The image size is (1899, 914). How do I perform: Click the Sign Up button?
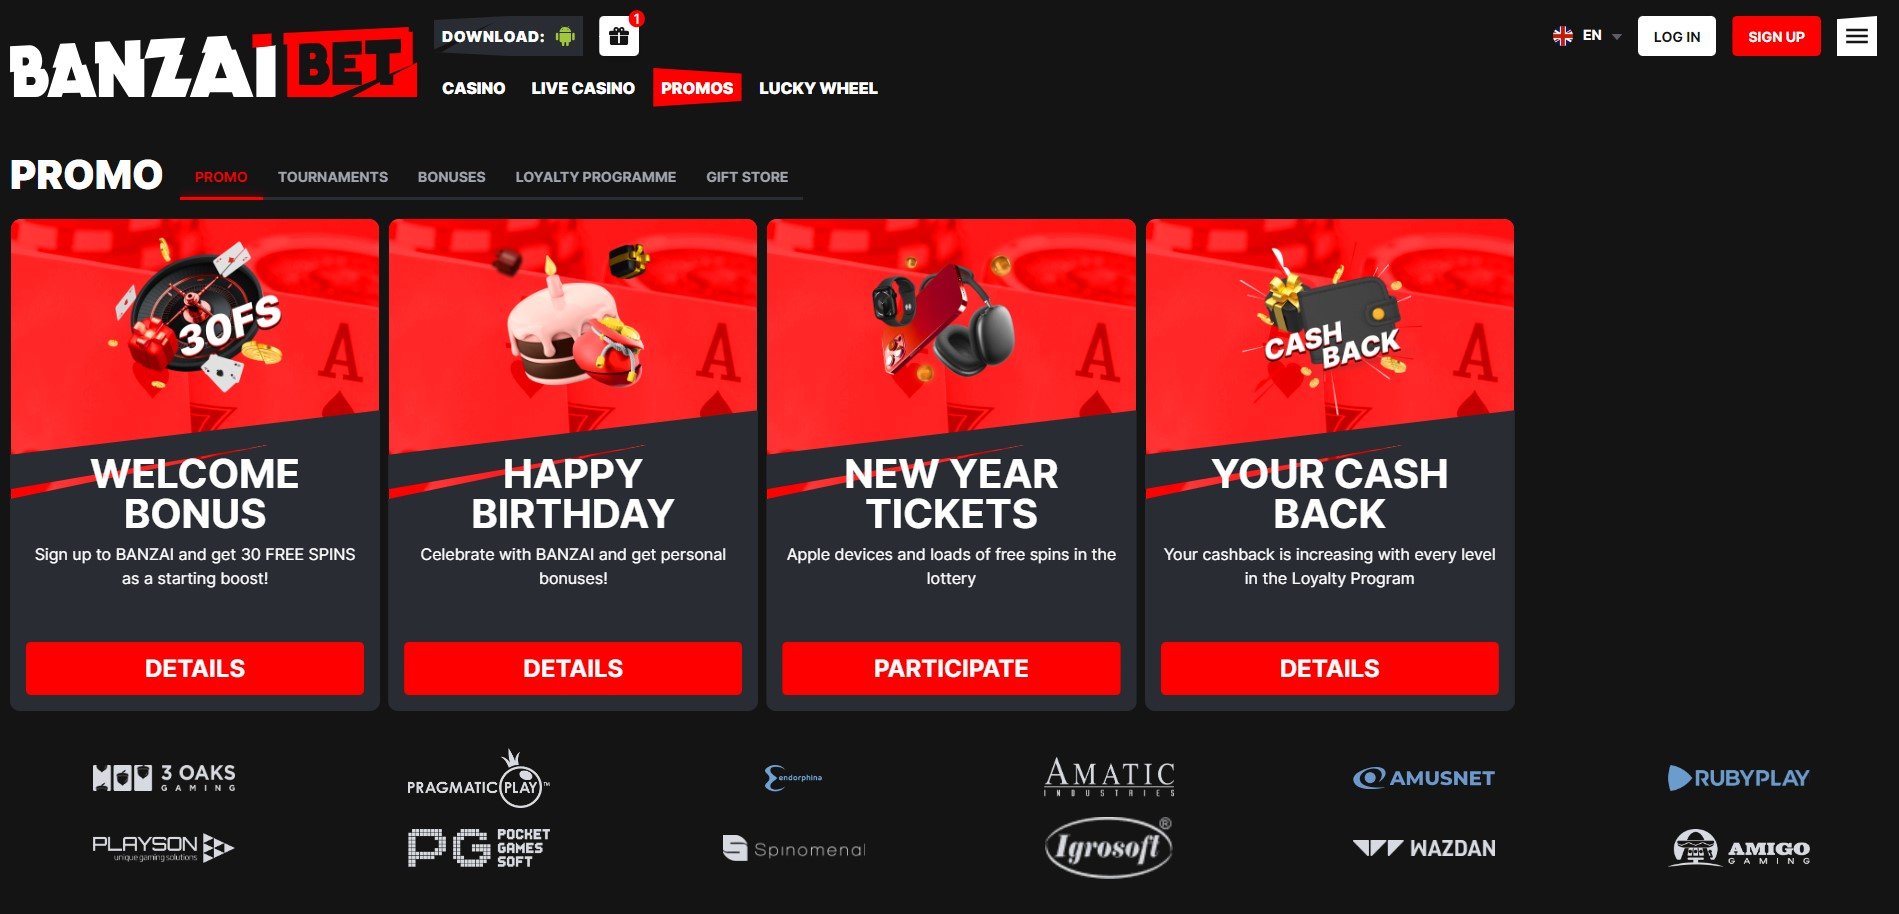coord(1776,36)
